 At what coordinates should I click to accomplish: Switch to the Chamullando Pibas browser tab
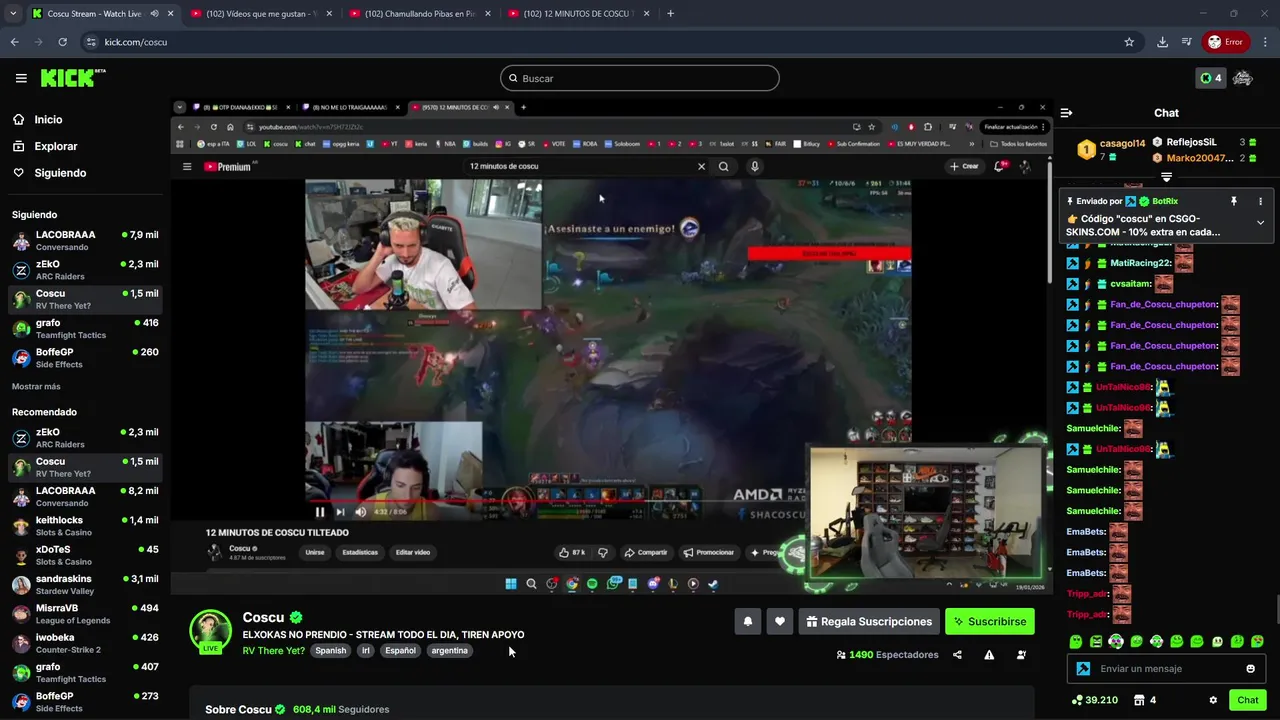tap(418, 14)
